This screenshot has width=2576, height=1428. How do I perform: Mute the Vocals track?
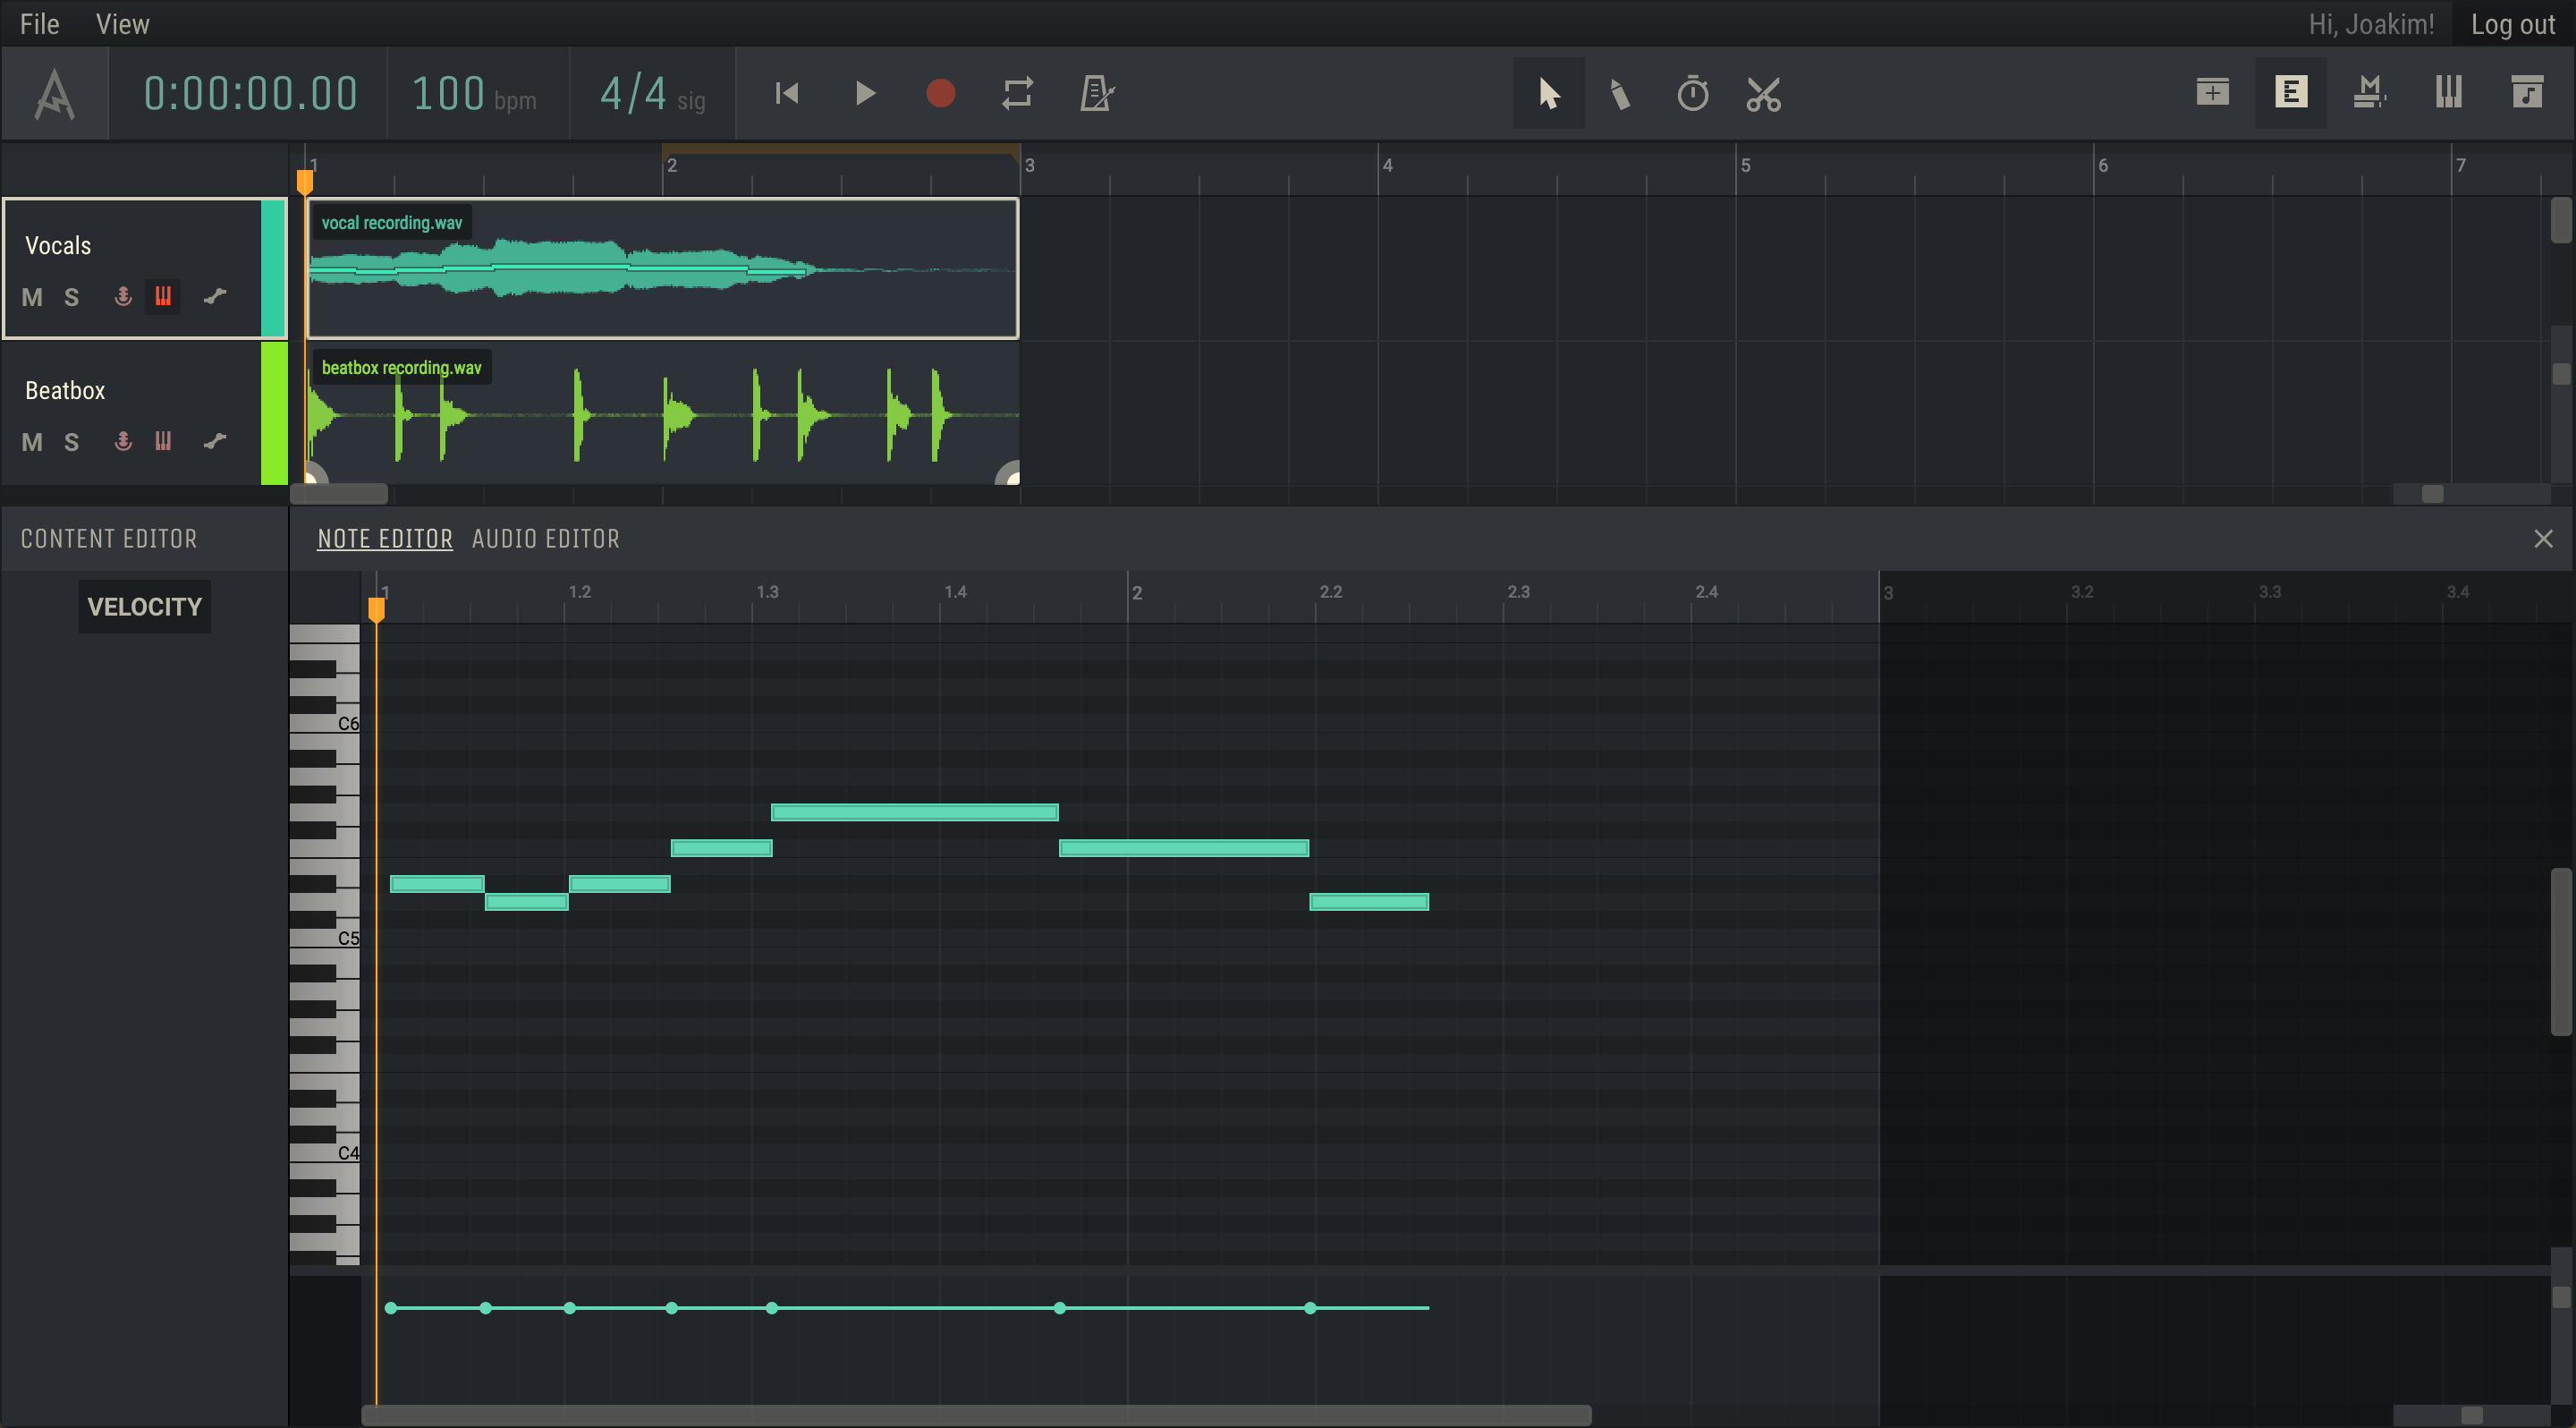[32, 297]
